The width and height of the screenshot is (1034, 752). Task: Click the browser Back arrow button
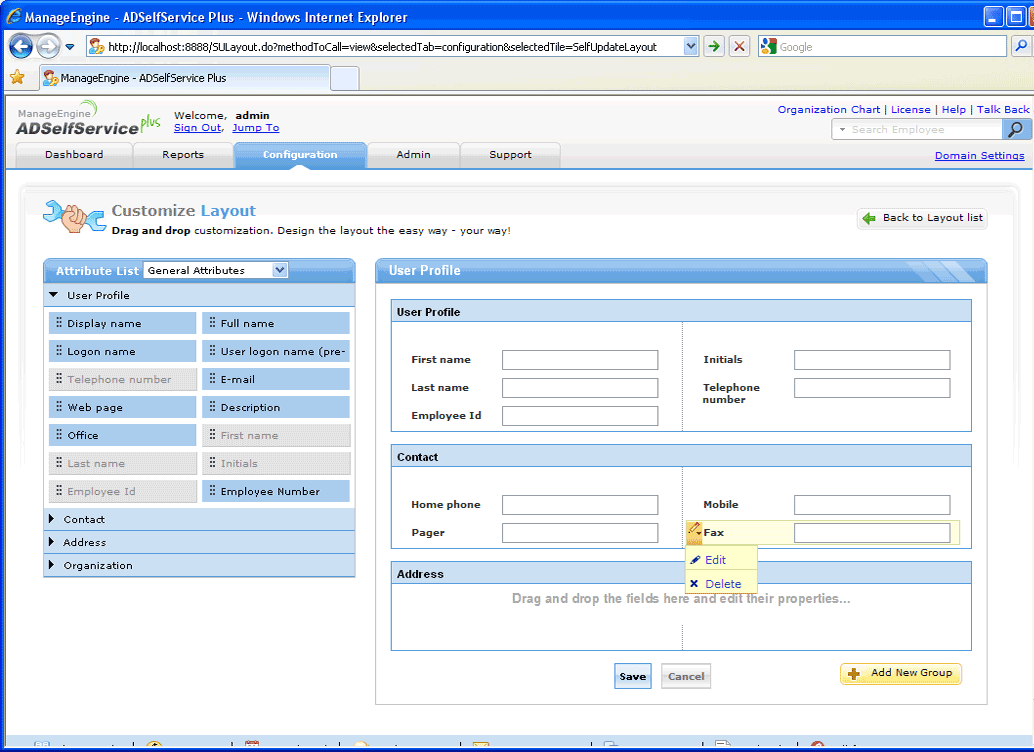coord(21,46)
